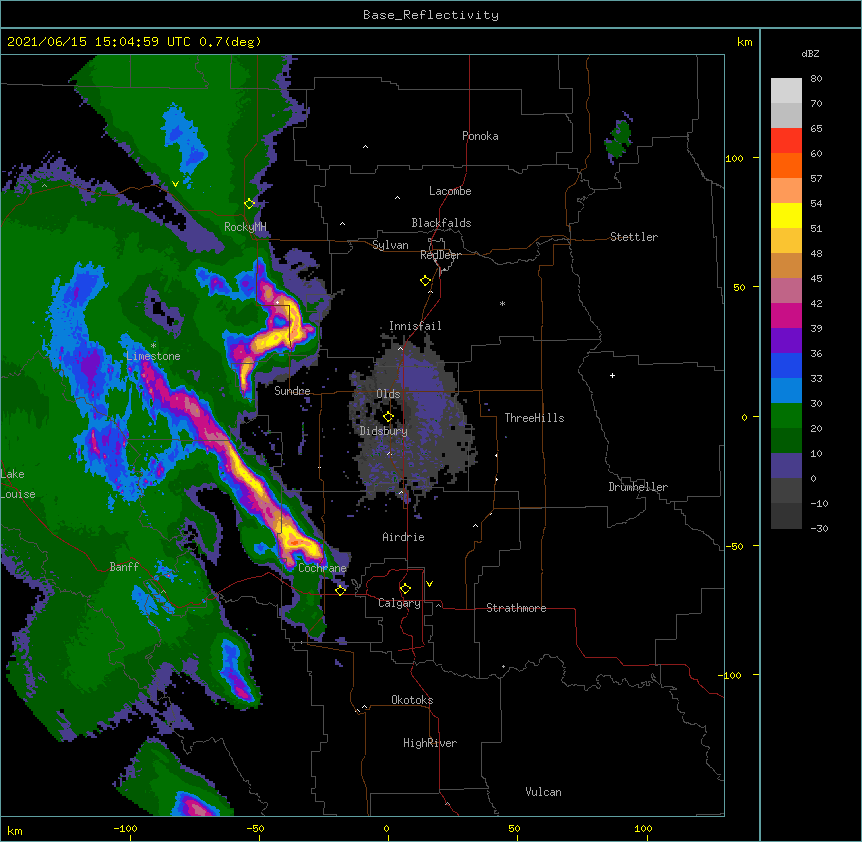Click the -30 dBZ dark gray legend swatch

[786, 516]
